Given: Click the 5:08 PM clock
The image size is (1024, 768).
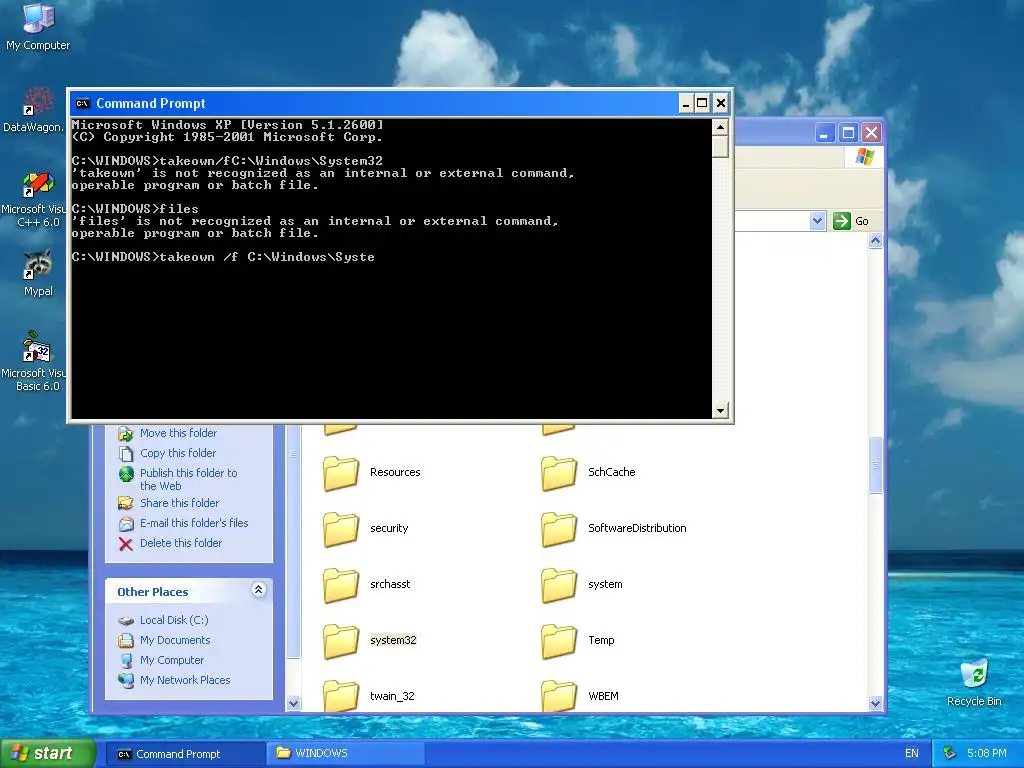Looking at the screenshot, I should pos(986,754).
